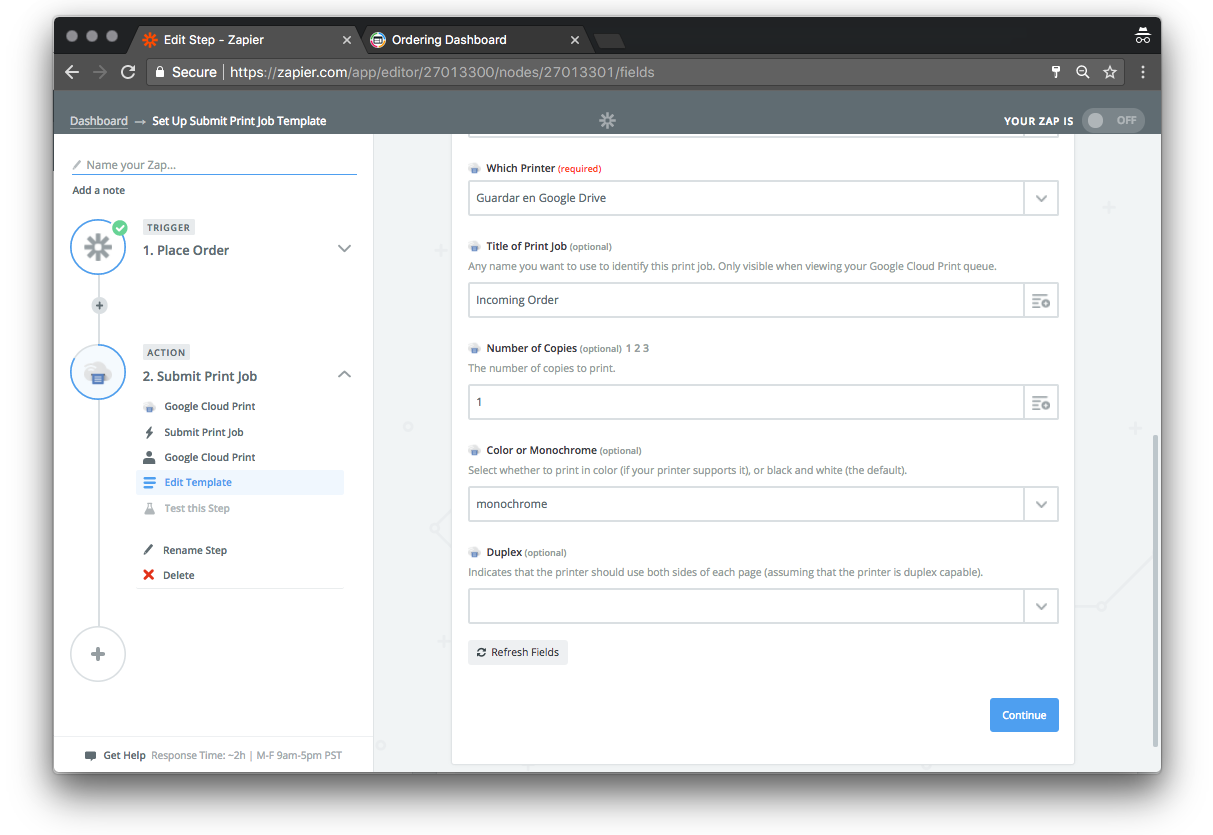
Task: Open Chrome three-dot menu
Action: pos(1143,72)
